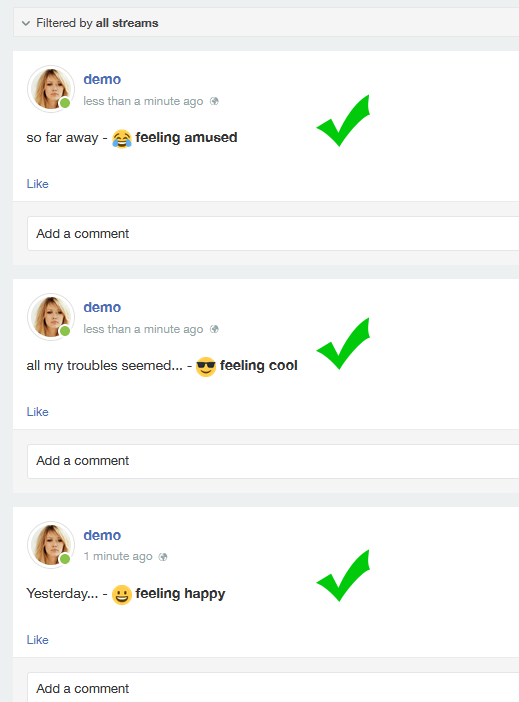Viewport: 519px width, 702px height.
Task: Like the 'so far away' post
Action: [38, 184]
